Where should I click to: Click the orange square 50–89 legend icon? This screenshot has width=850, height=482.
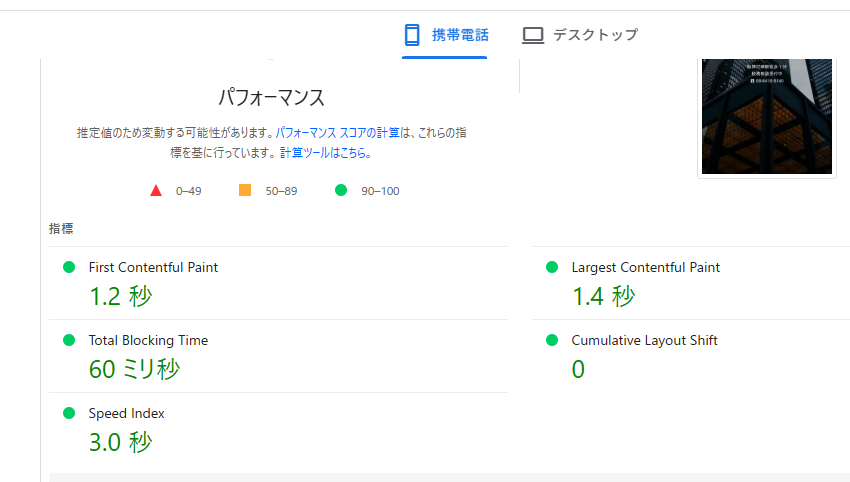click(x=245, y=190)
